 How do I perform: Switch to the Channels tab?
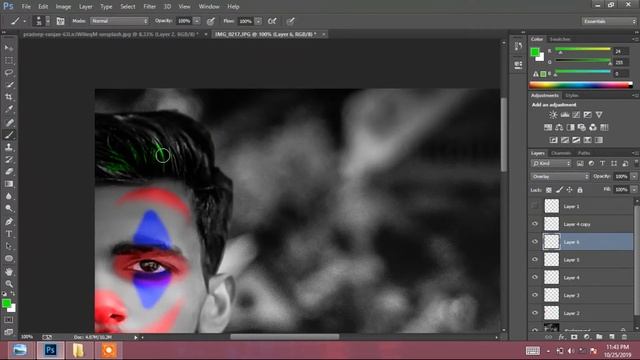561,153
